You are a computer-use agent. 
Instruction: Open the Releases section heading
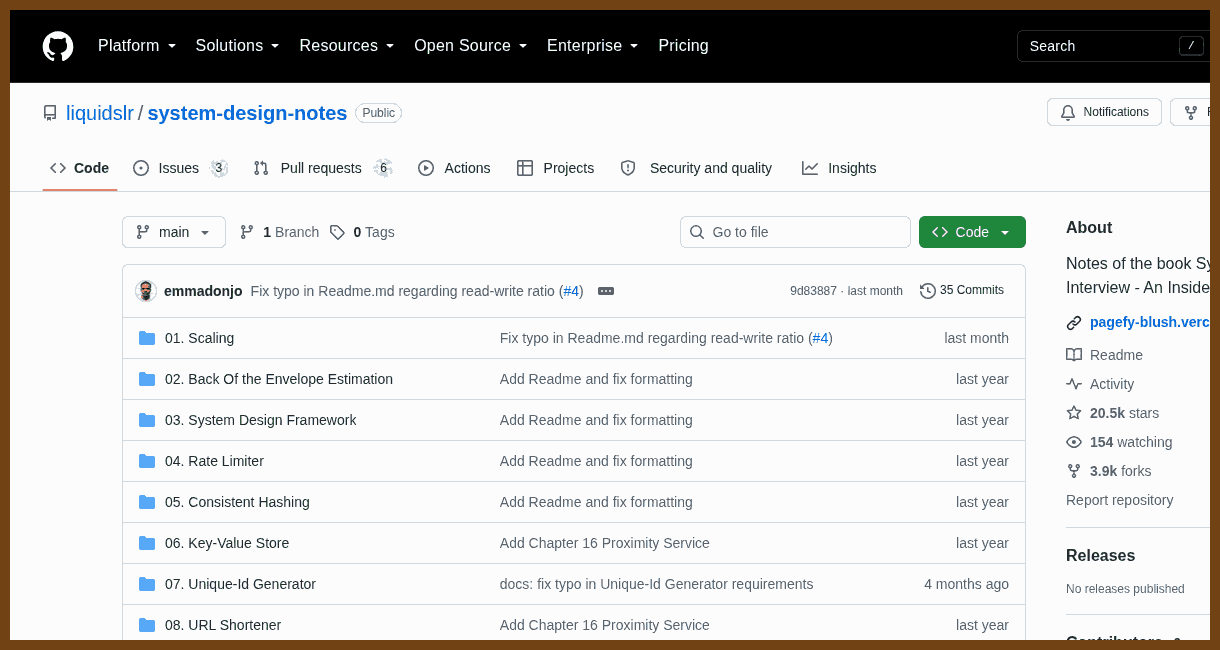(x=1100, y=556)
